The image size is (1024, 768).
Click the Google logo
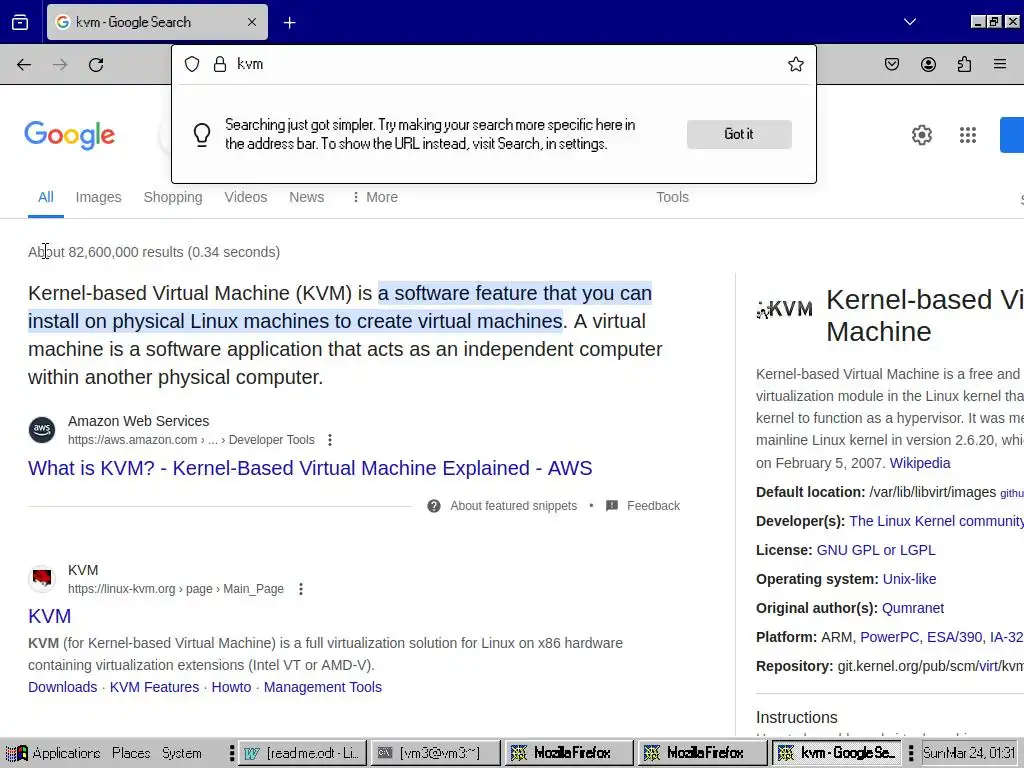(69, 135)
